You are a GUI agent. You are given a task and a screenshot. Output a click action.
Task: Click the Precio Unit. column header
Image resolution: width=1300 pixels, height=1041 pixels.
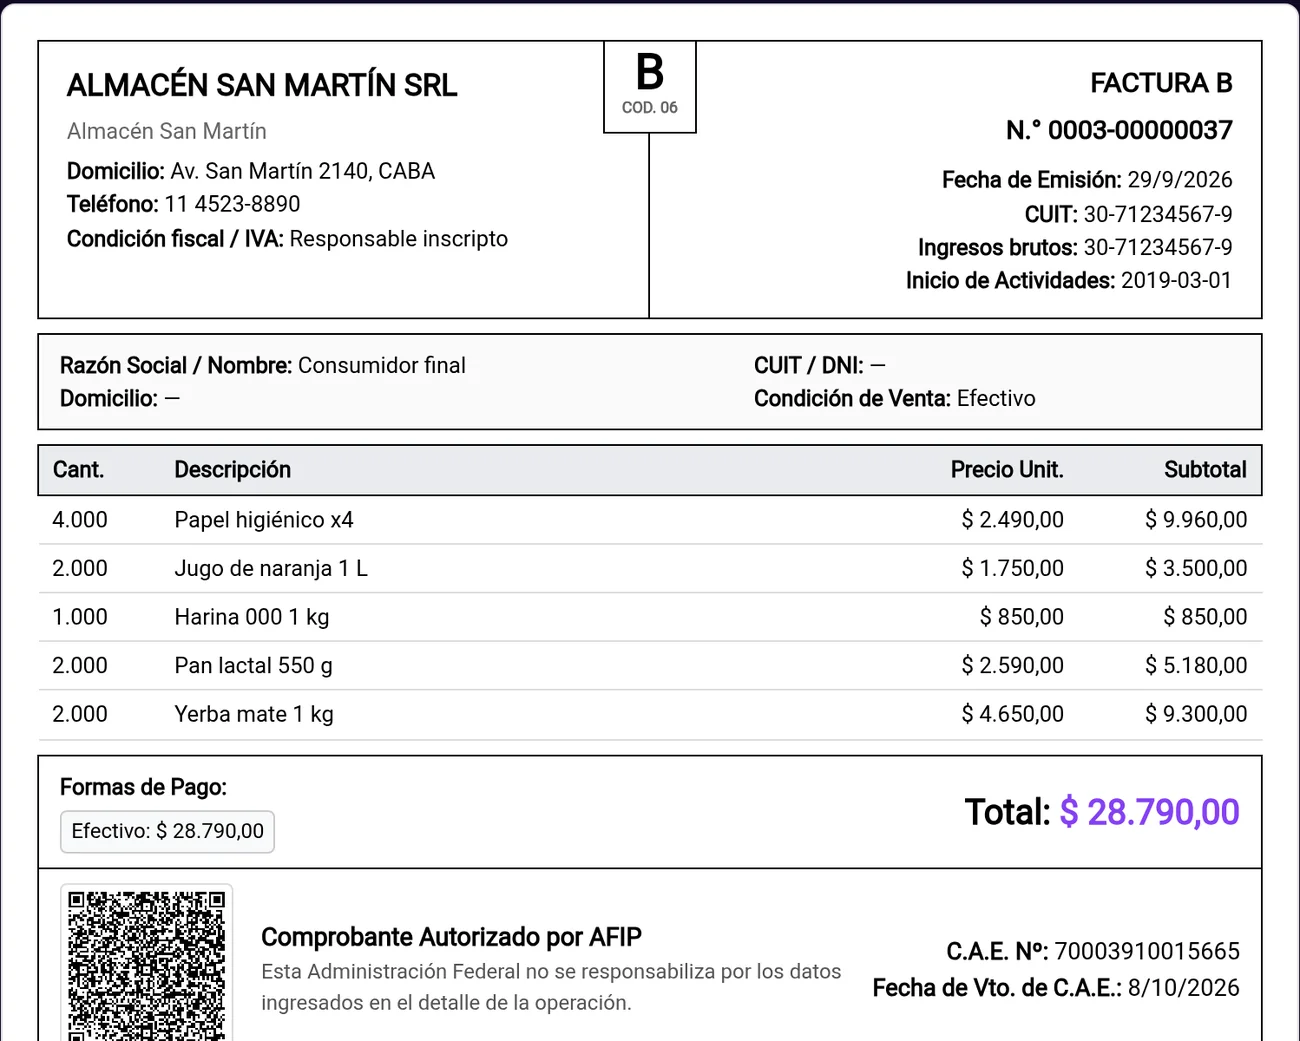pos(1007,470)
